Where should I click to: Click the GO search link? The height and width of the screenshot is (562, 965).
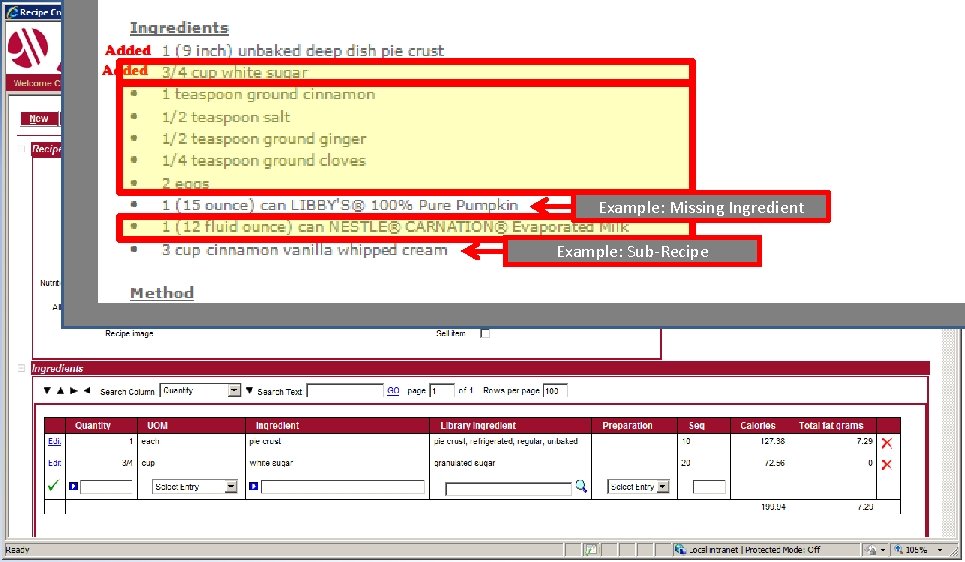click(393, 390)
